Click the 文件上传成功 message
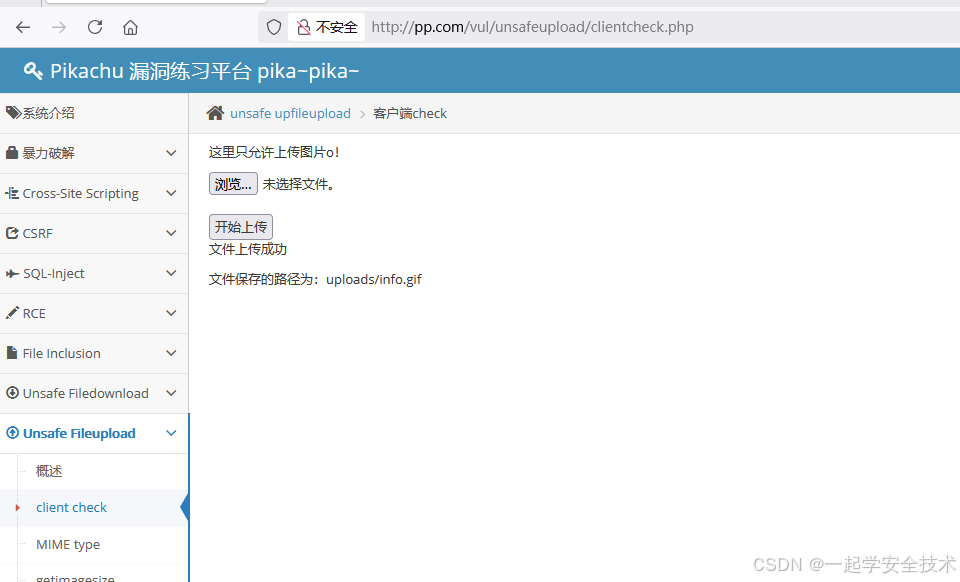The width and height of the screenshot is (960, 582). (x=248, y=249)
